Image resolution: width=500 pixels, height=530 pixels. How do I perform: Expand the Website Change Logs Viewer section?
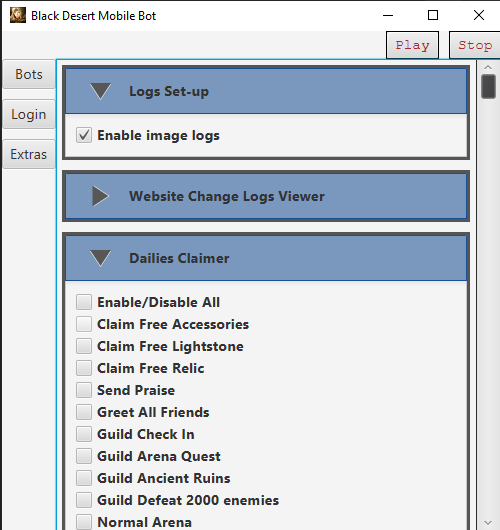[100, 196]
